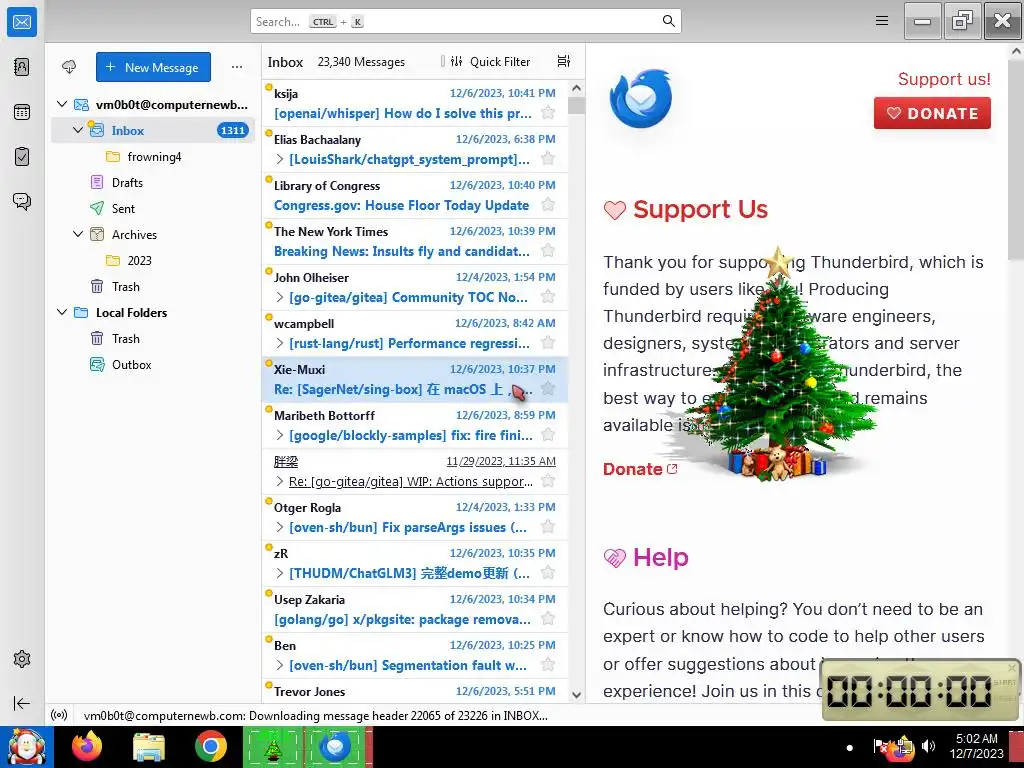Click the Santa start button
The image size is (1024, 768).
coord(26,746)
